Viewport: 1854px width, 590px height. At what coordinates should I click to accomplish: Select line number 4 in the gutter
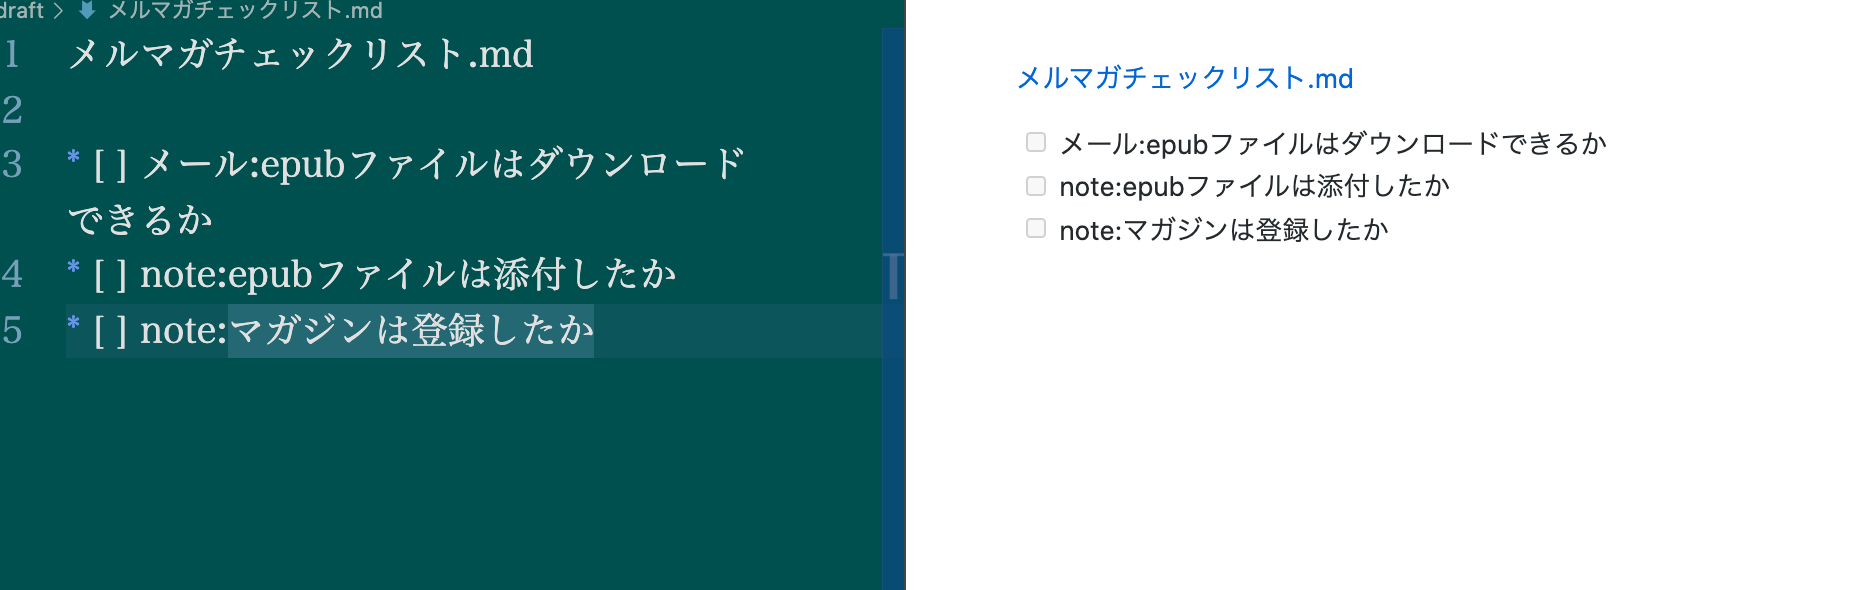tap(12, 274)
